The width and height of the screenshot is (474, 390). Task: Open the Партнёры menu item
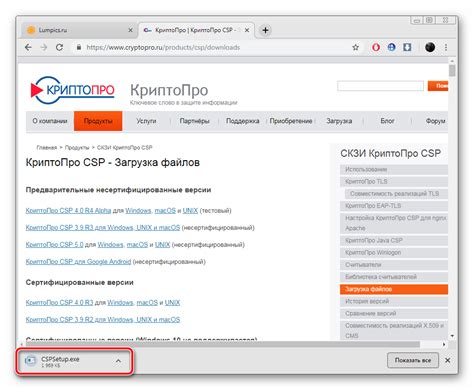point(194,121)
